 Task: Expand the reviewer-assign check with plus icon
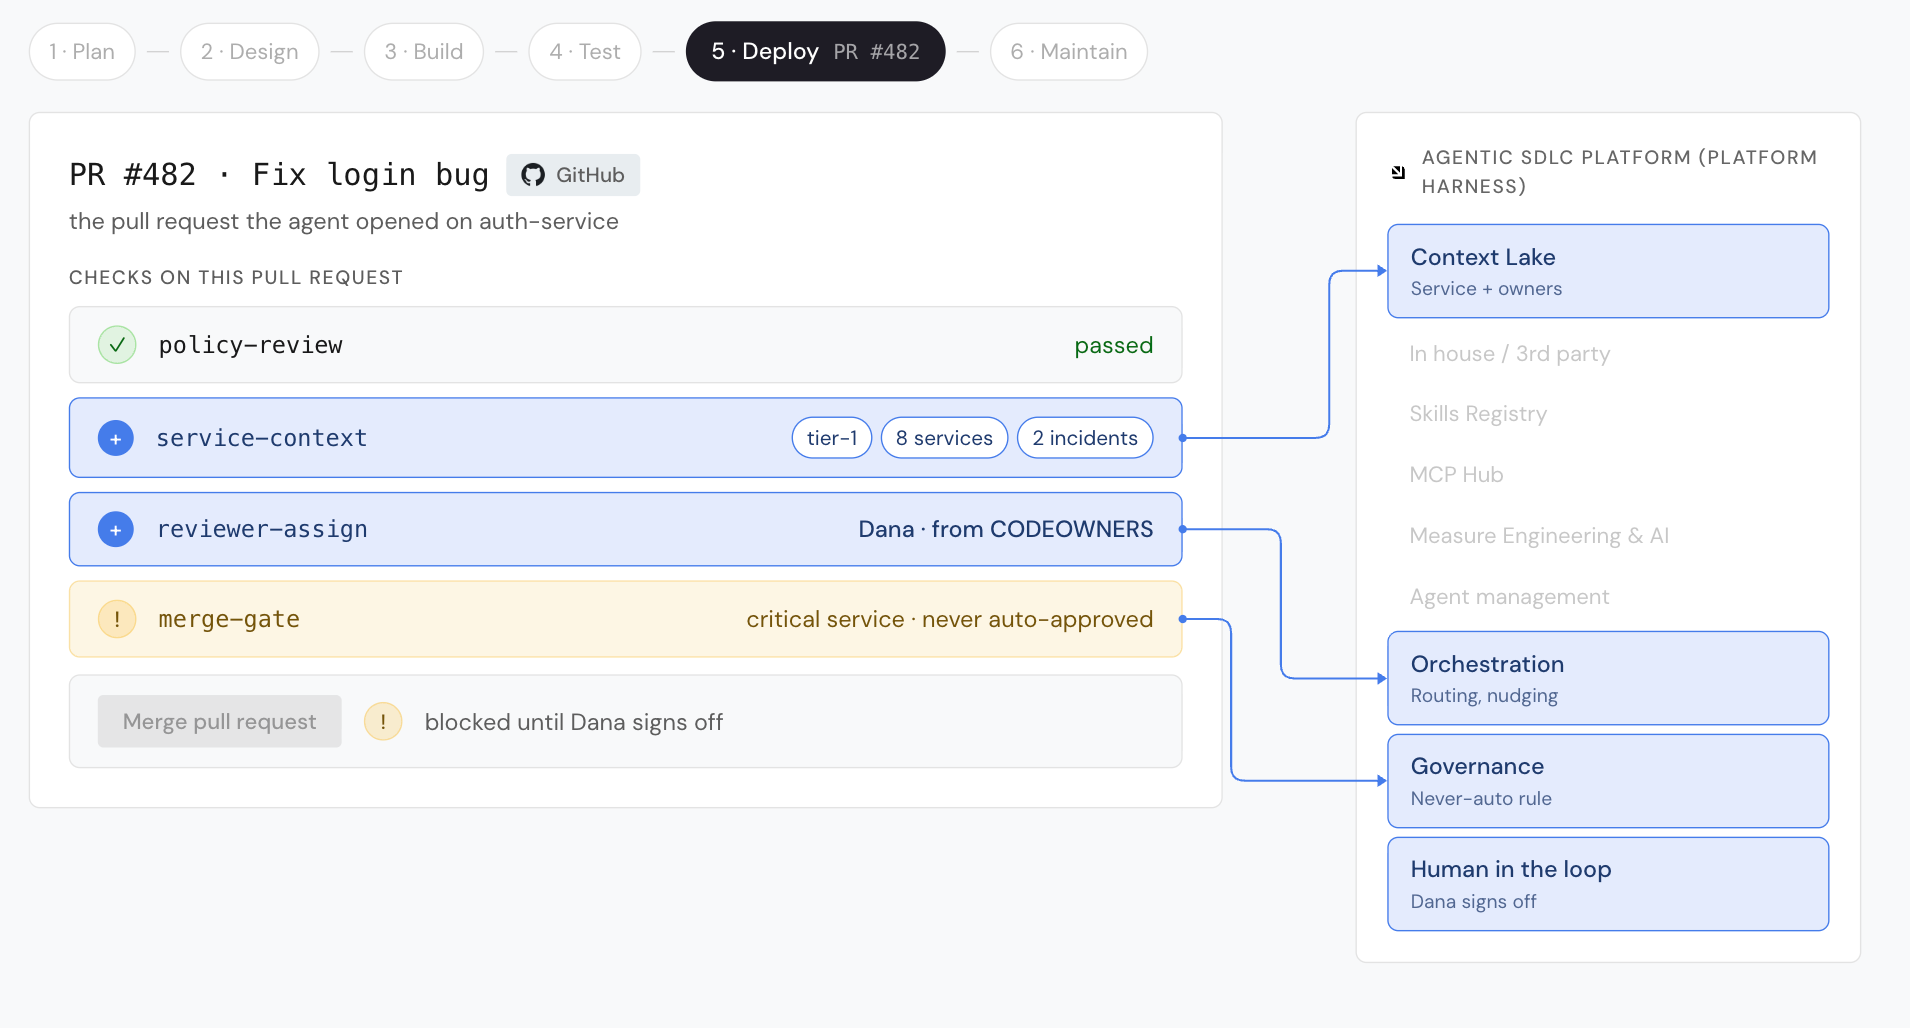(116, 529)
